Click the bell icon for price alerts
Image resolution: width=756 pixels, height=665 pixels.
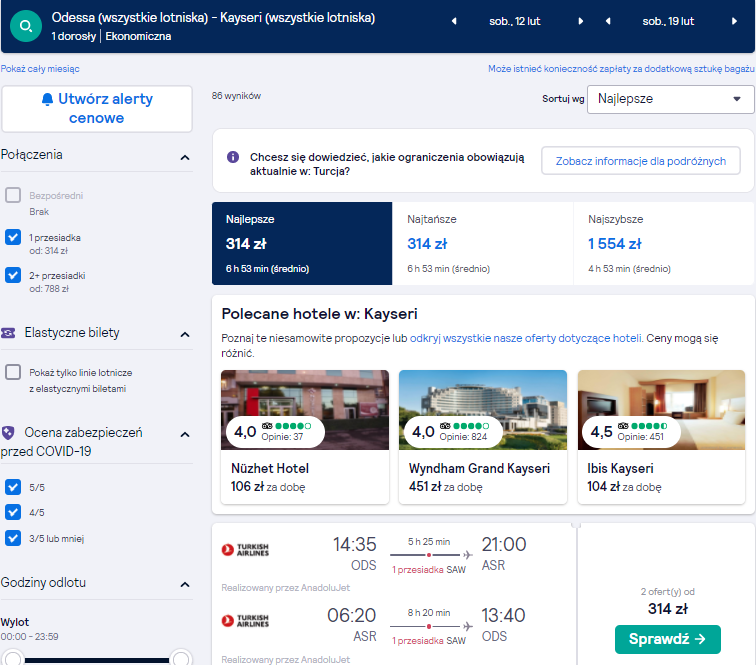point(47,99)
